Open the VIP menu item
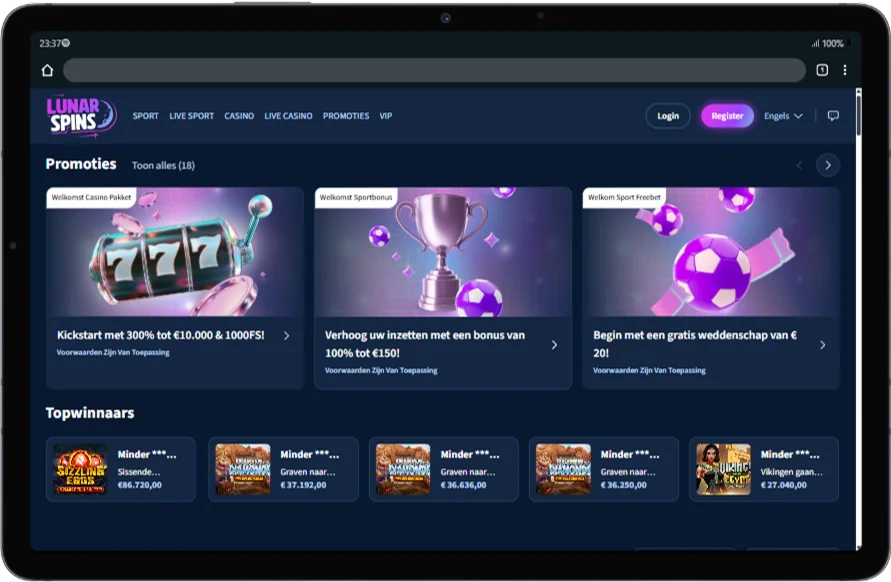The height and width of the screenshot is (582, 891). [386, 116]
